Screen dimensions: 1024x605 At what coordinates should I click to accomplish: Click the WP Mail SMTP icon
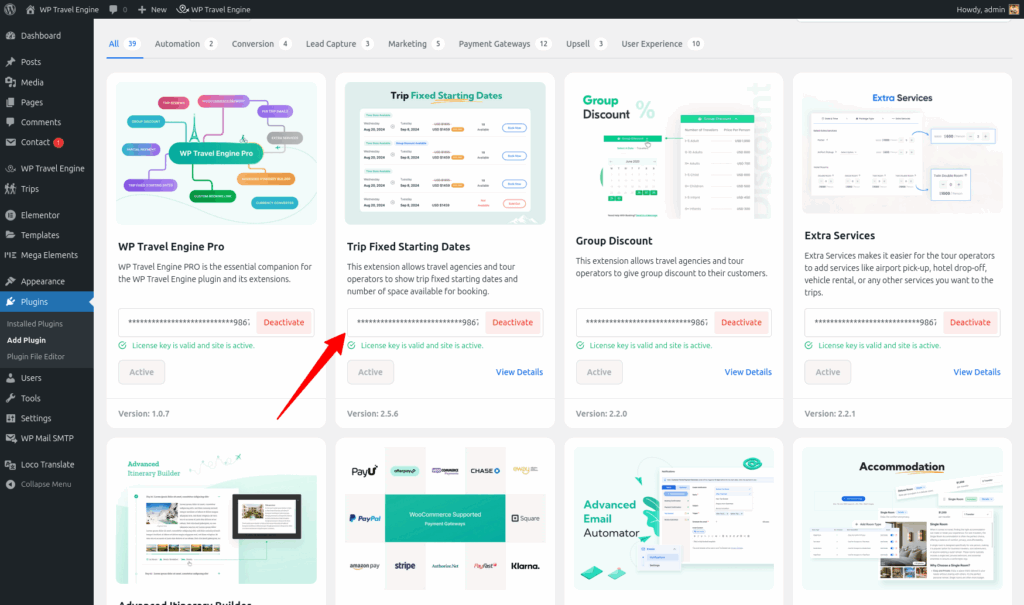point(10,438)
